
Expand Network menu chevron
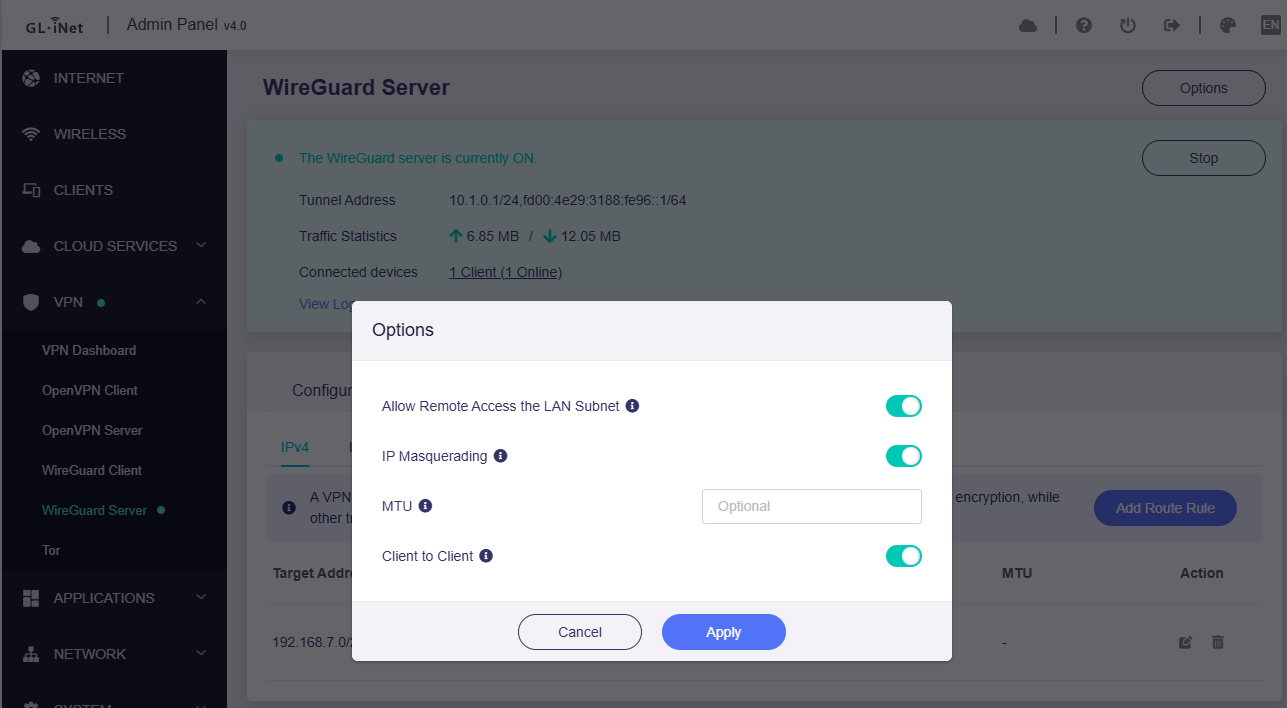(x=201, y=653)
